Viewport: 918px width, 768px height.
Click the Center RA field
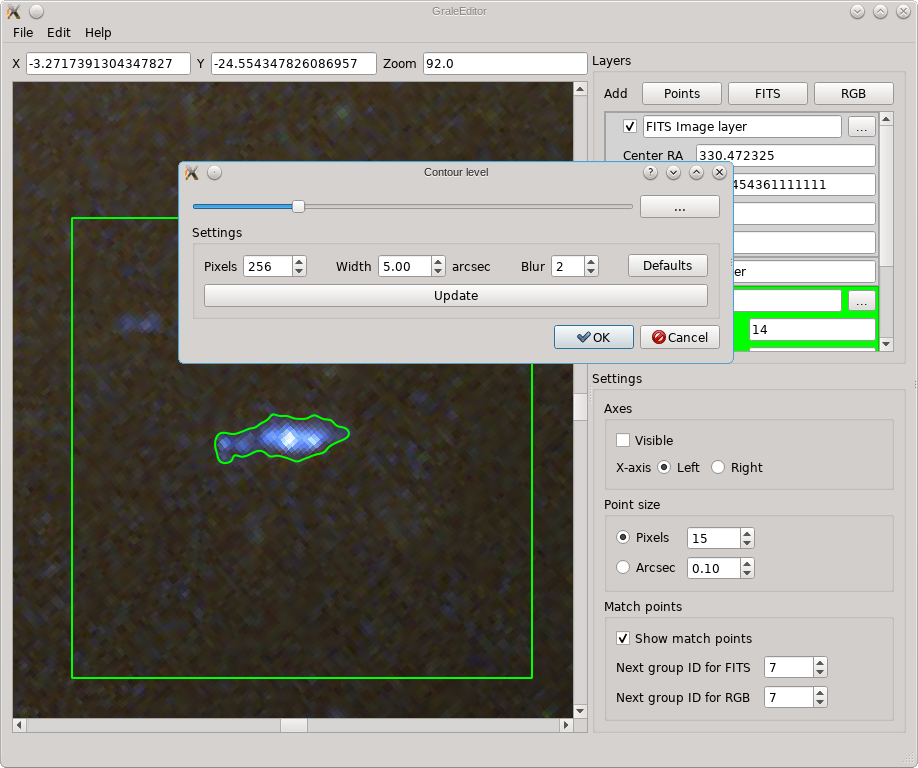(786, 156)
